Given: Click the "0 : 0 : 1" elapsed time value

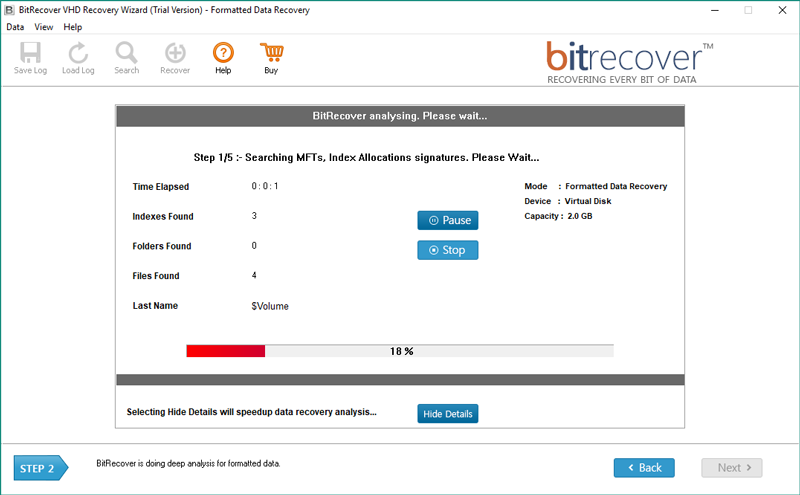Looking at the screenshot, I should pyautogui.click(x=265, y=186).
